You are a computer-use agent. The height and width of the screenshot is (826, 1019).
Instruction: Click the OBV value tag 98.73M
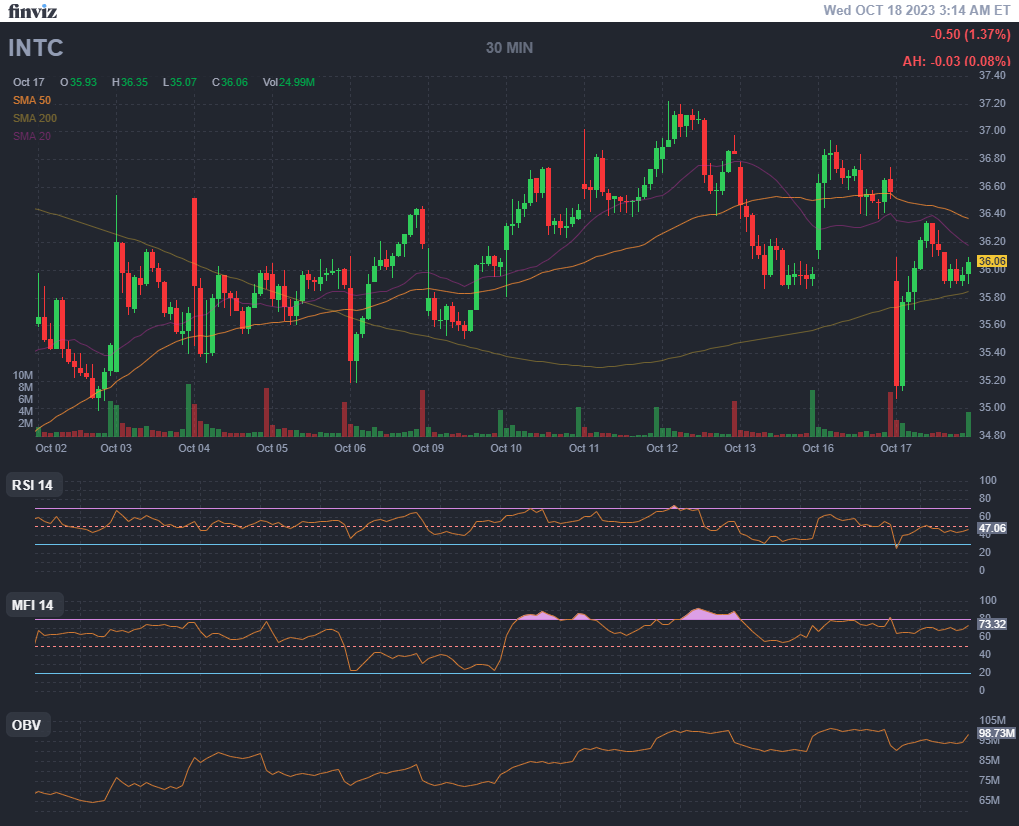pos(996,733)
